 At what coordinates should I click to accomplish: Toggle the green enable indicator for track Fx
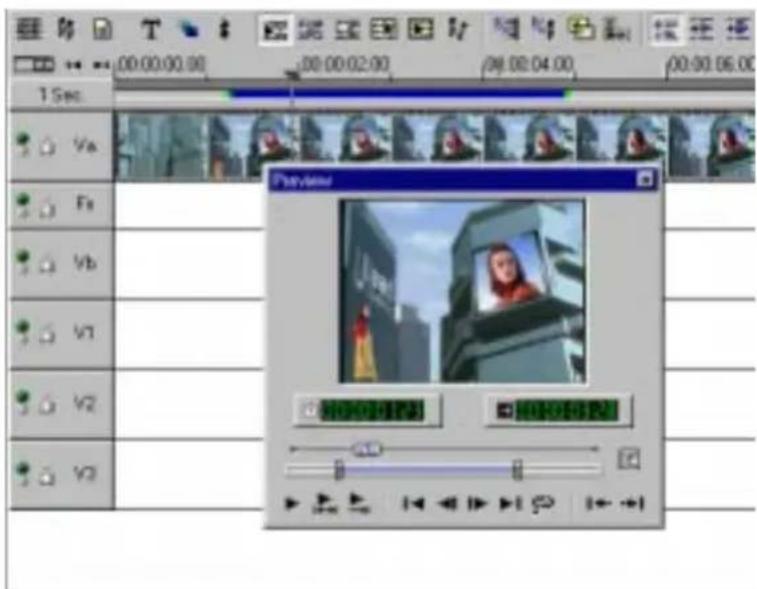point(23,205)
